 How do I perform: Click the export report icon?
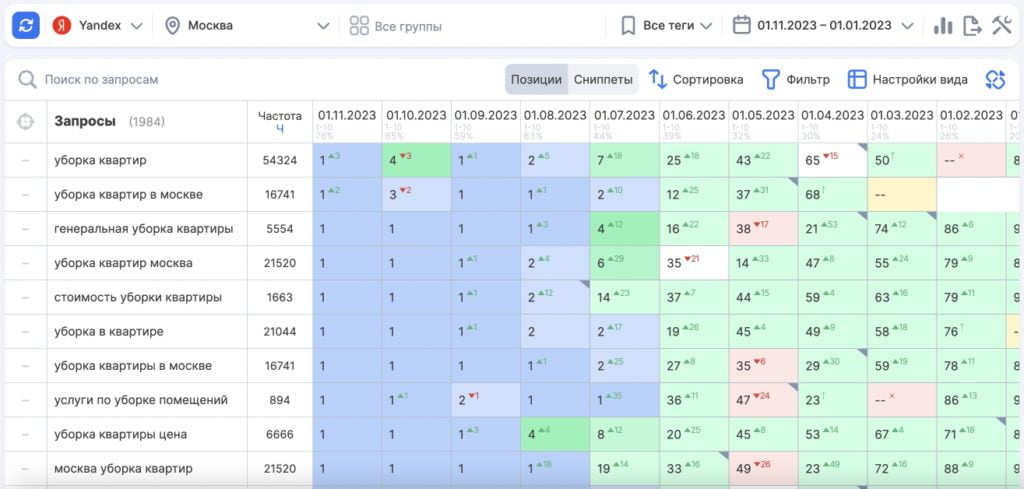pos(971,26)
